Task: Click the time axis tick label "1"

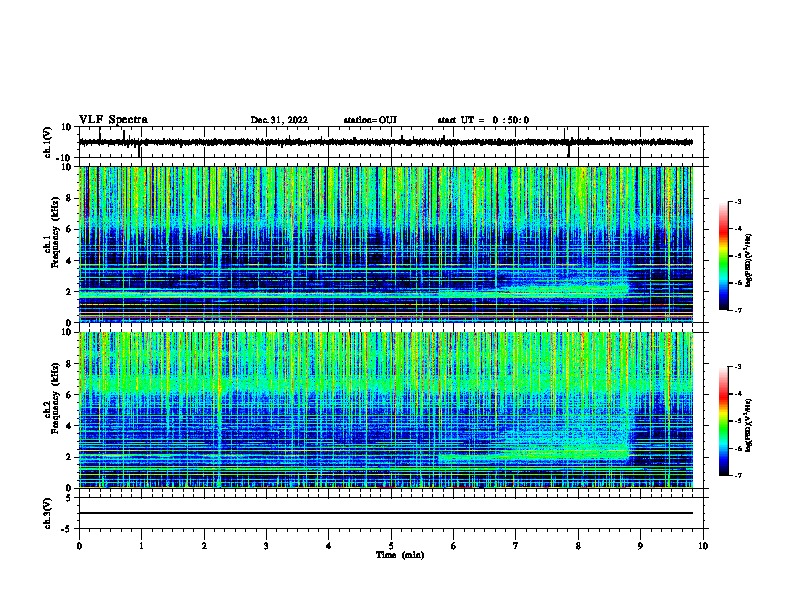Action: [x=141, y=546]
